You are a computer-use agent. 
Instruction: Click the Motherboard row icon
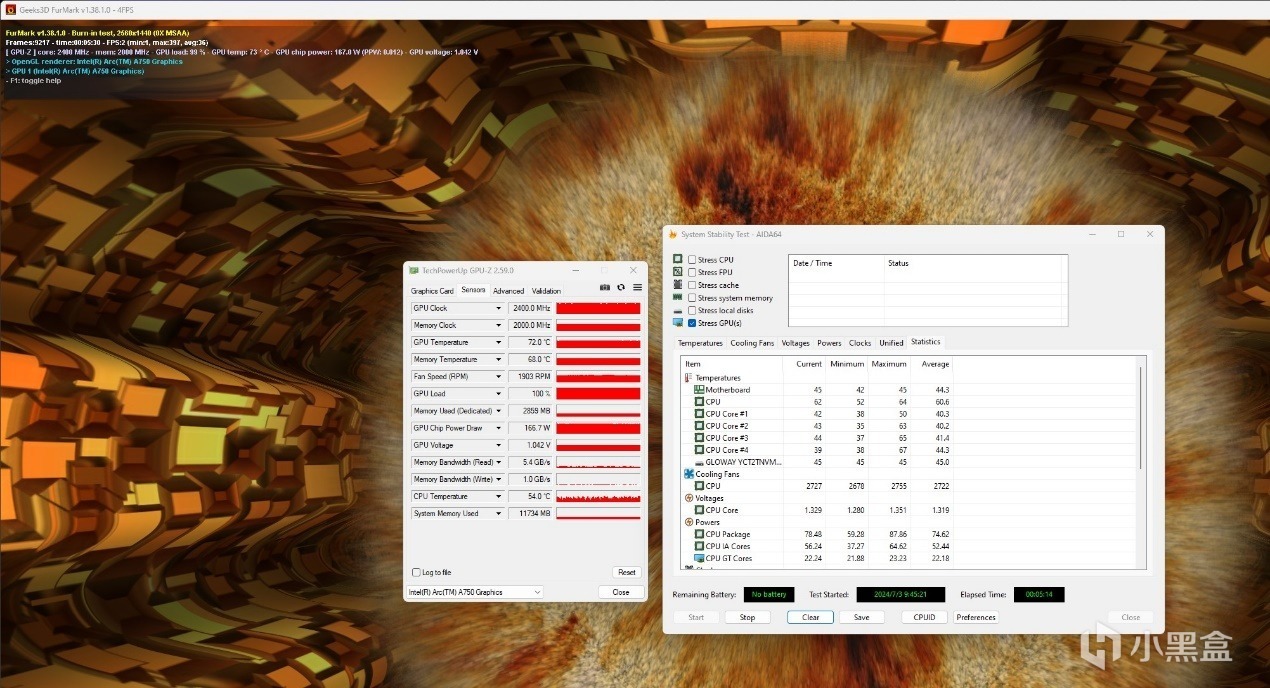(699, 390)
